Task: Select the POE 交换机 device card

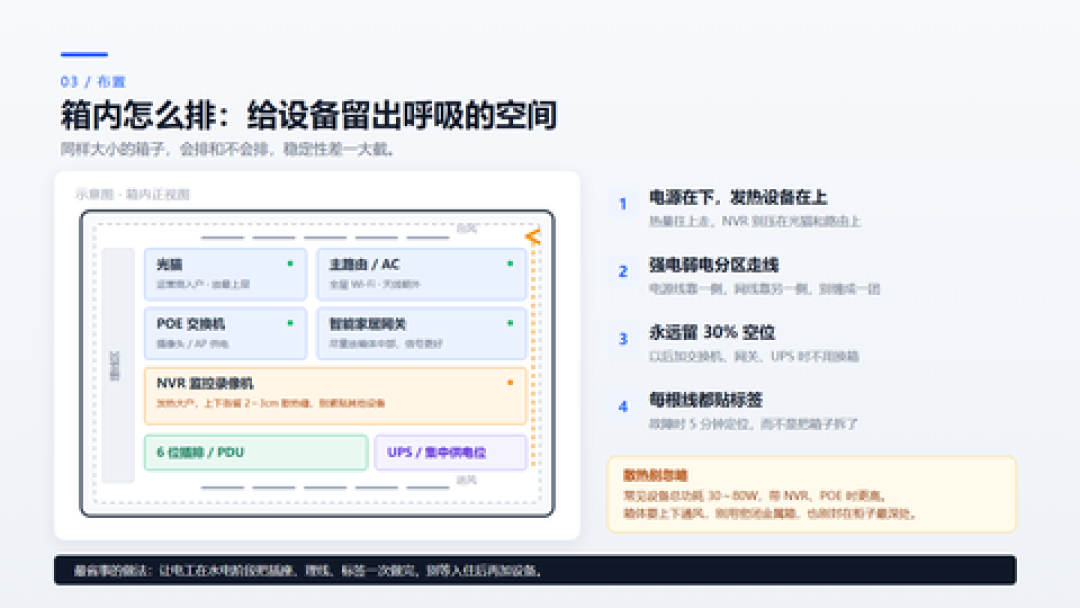Action: click(225, 334)
